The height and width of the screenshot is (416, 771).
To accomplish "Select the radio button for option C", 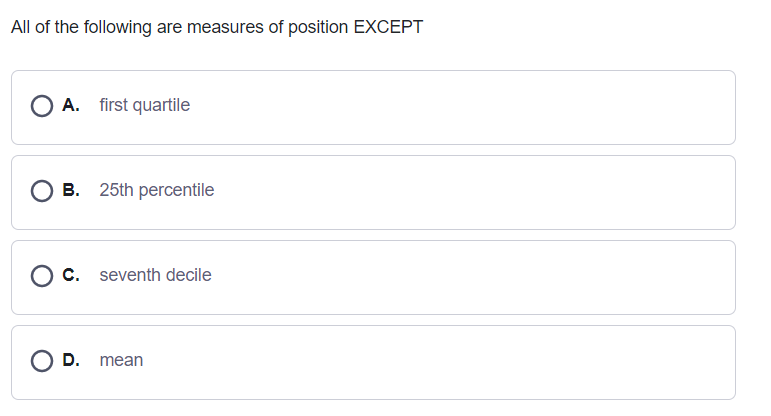I will click(x=42, y=276).
